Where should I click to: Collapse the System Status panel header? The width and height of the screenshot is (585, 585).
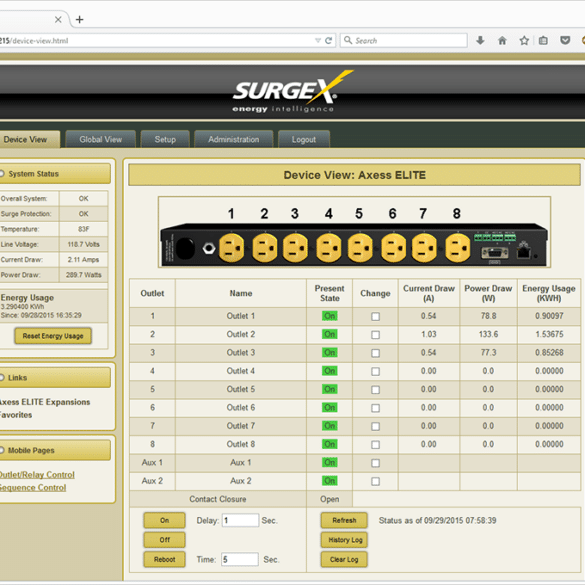[54, 174]
